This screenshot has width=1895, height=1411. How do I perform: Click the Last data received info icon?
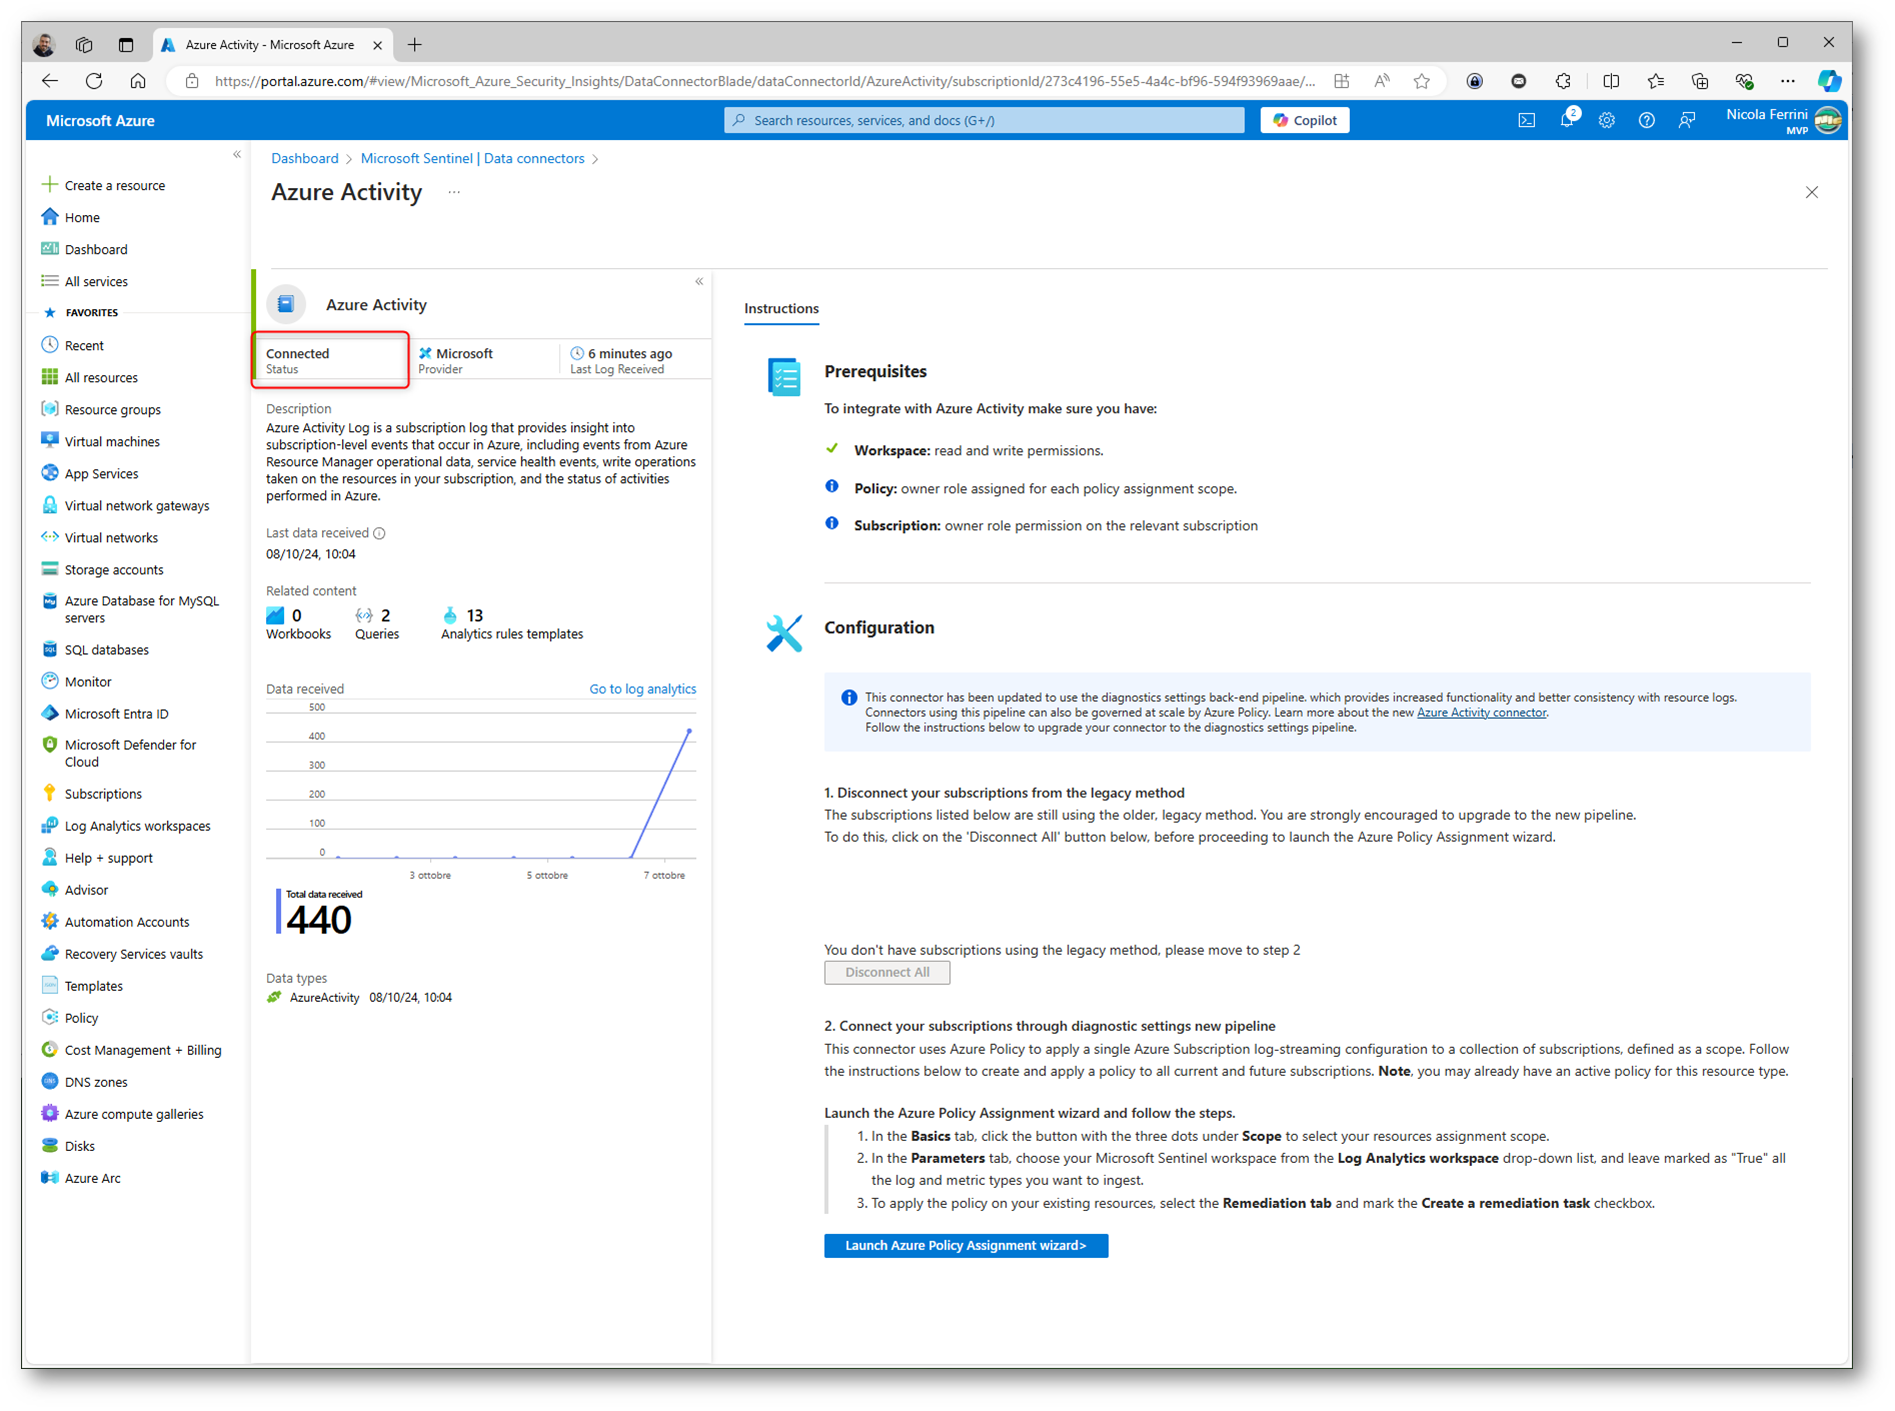coord(379,533)
